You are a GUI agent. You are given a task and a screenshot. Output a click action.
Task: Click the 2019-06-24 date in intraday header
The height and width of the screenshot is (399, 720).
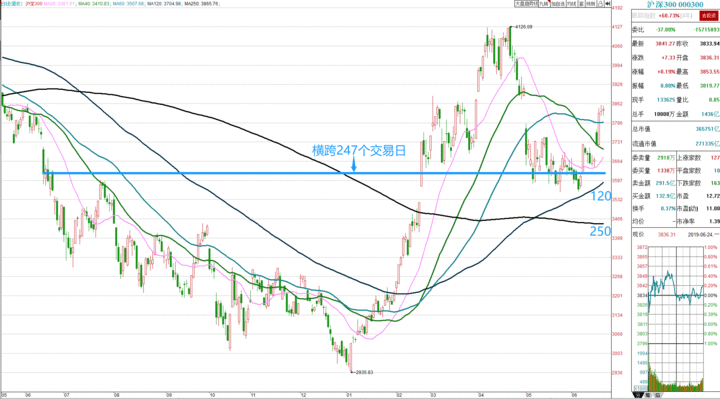coord(701,235)
